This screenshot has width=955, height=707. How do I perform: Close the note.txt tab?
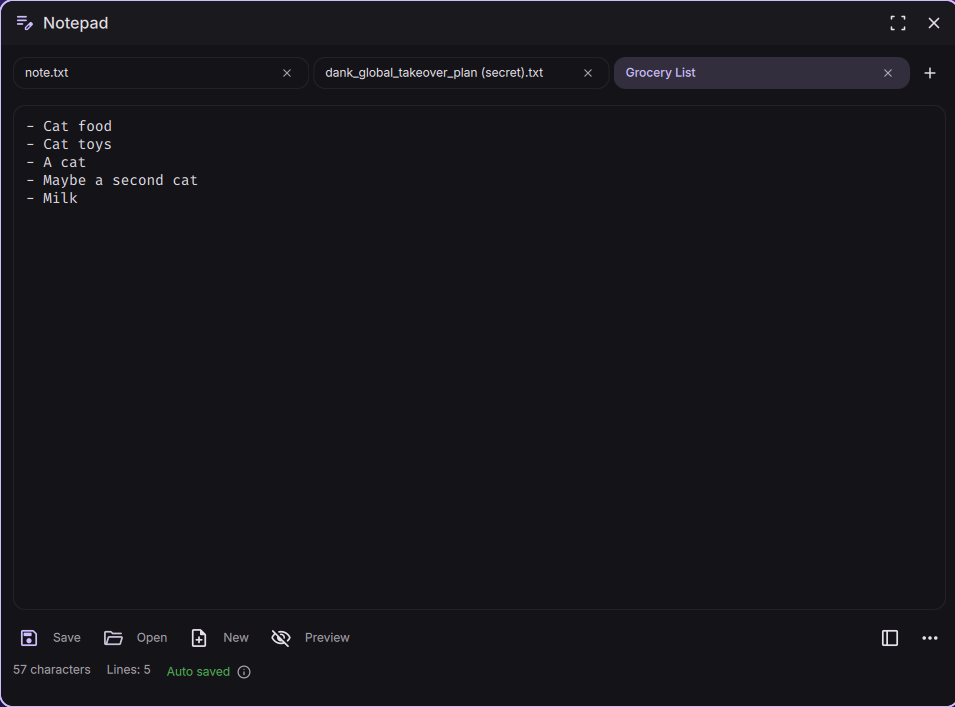click(x=287, y=73)
